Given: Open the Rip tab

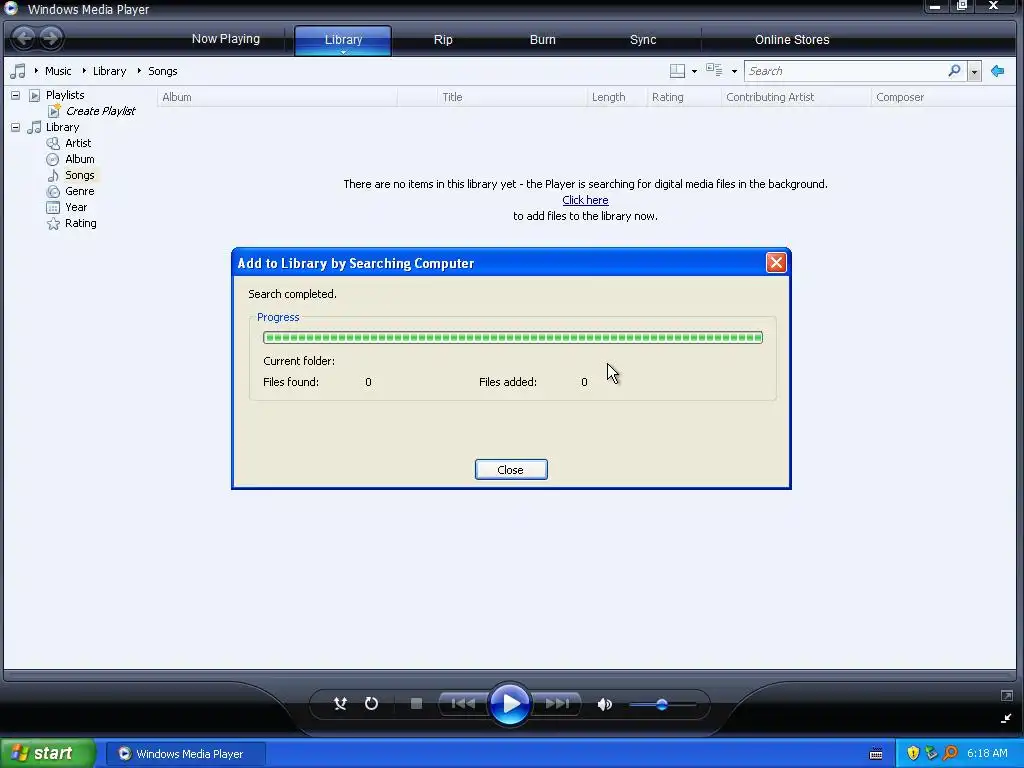Looking at the screenshot, I should (443, 39).
